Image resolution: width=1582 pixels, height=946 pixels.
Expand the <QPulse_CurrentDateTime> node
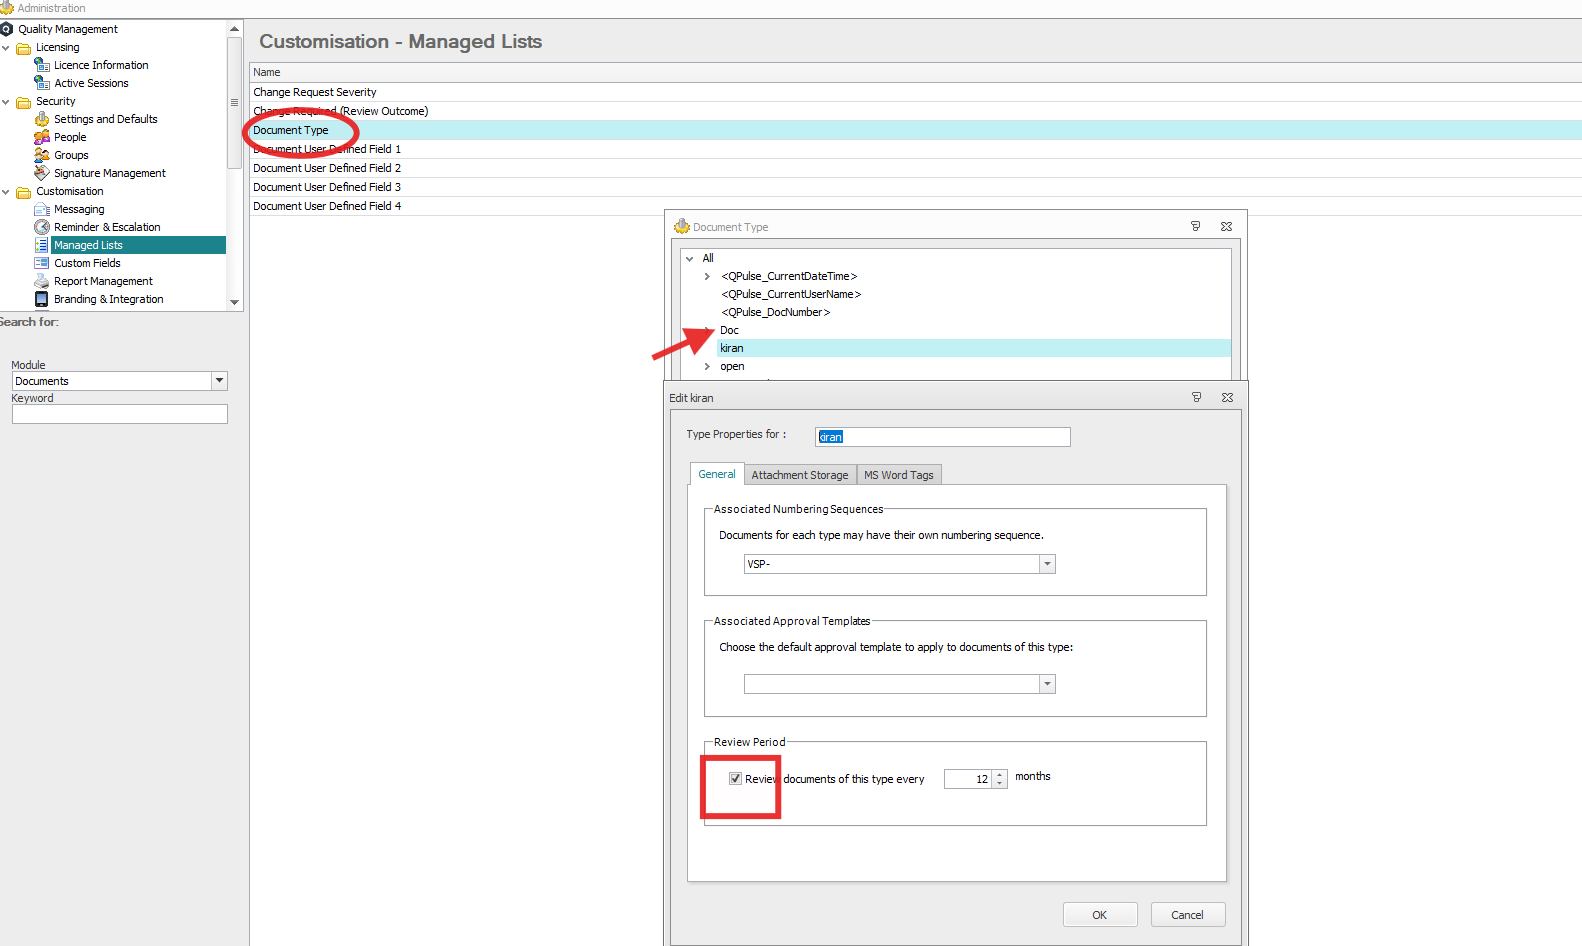708,277
